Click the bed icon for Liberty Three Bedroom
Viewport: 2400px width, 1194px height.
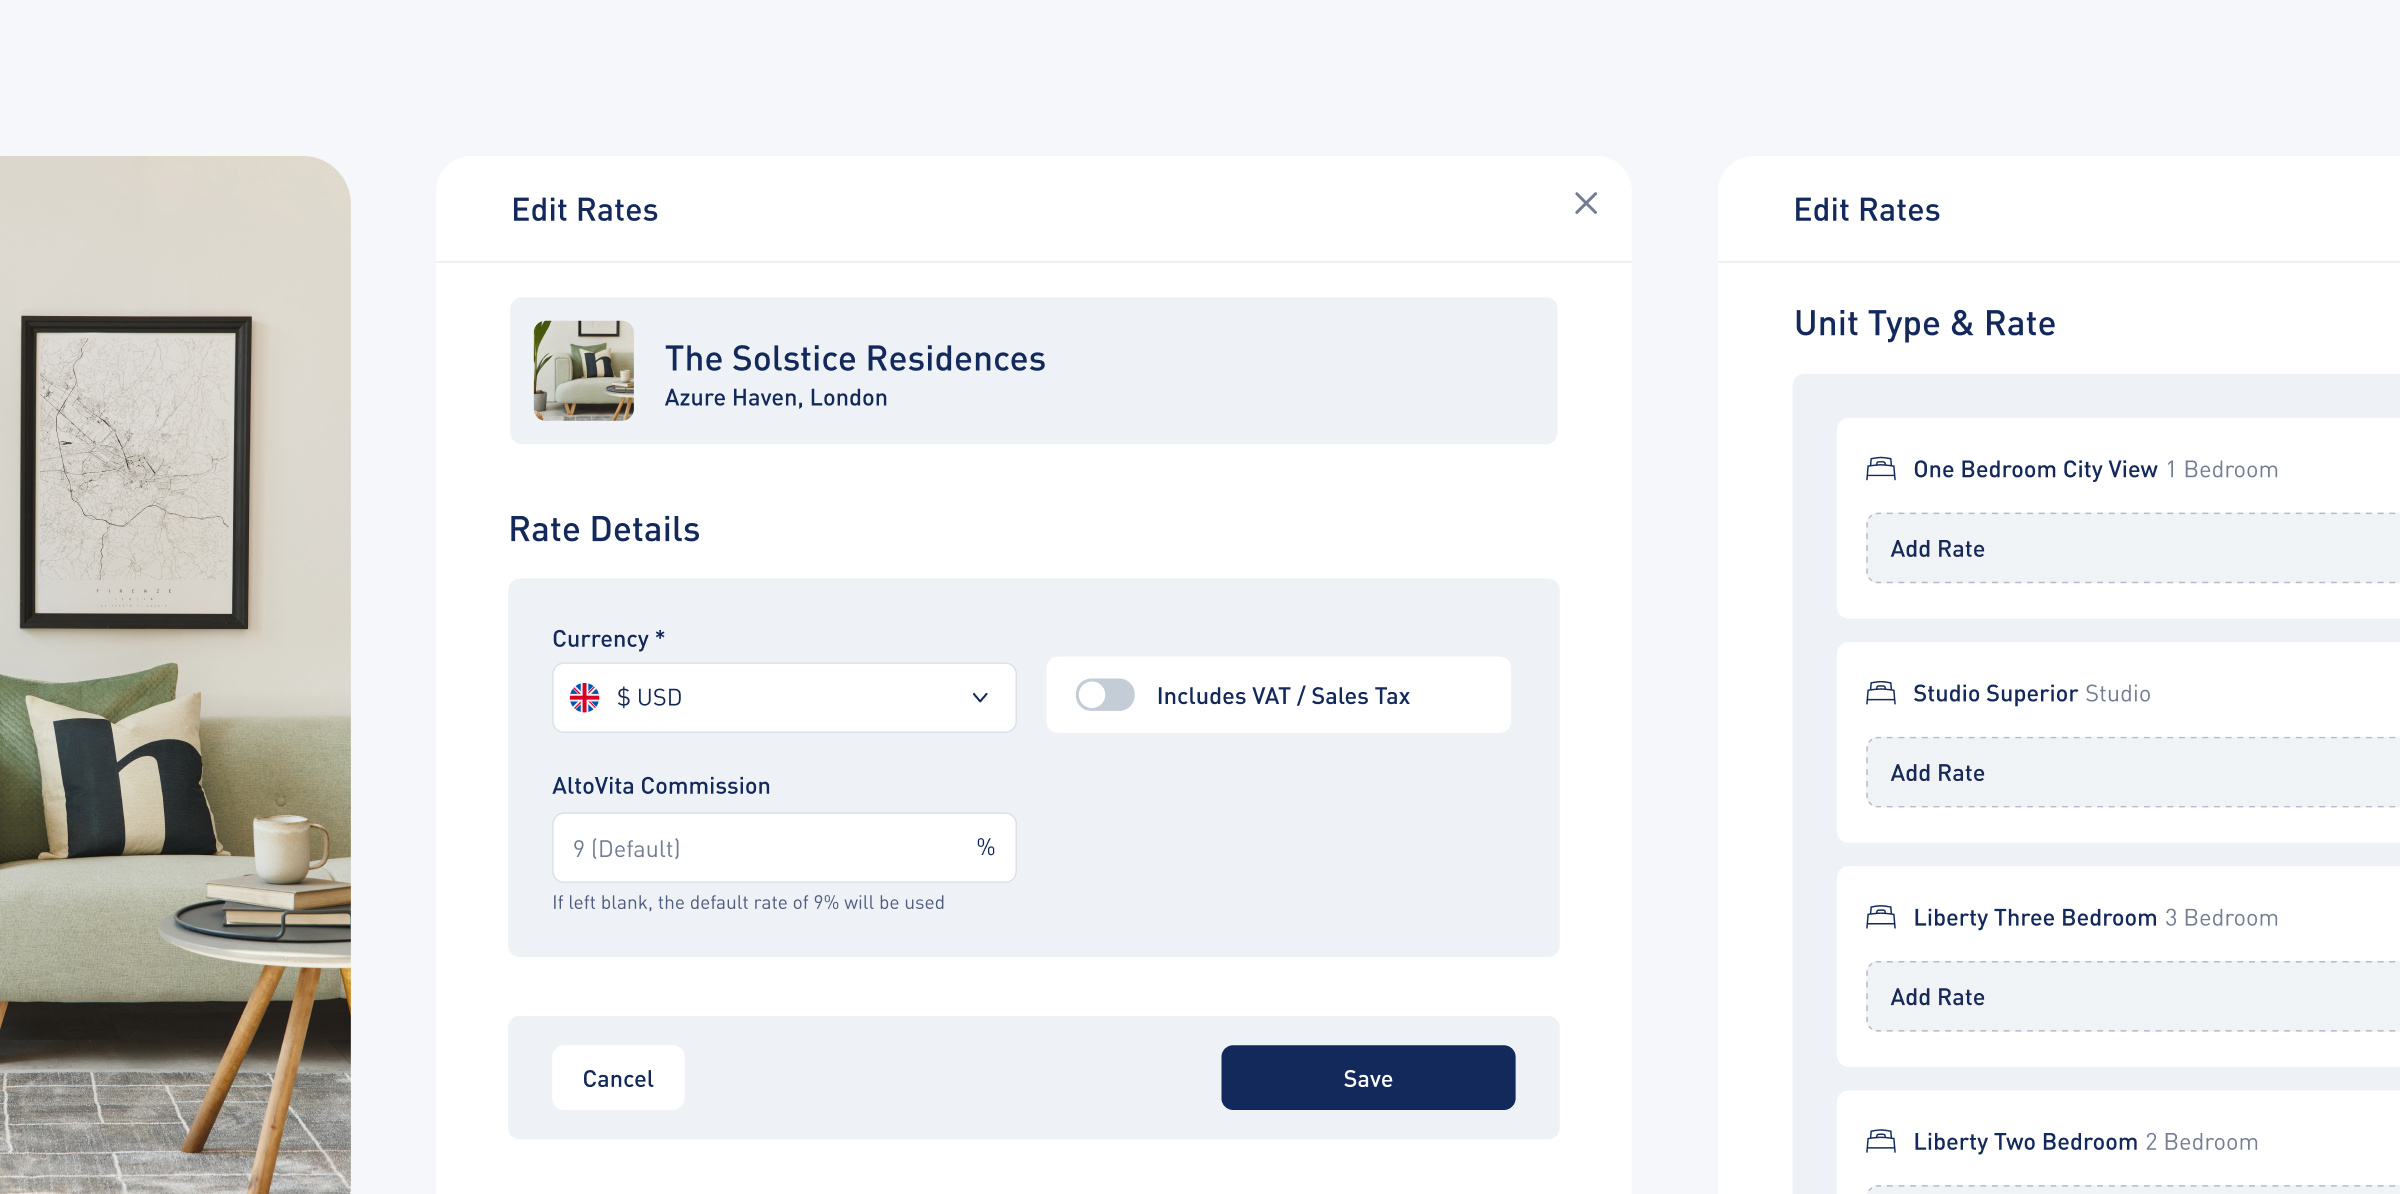(1882, 917)
